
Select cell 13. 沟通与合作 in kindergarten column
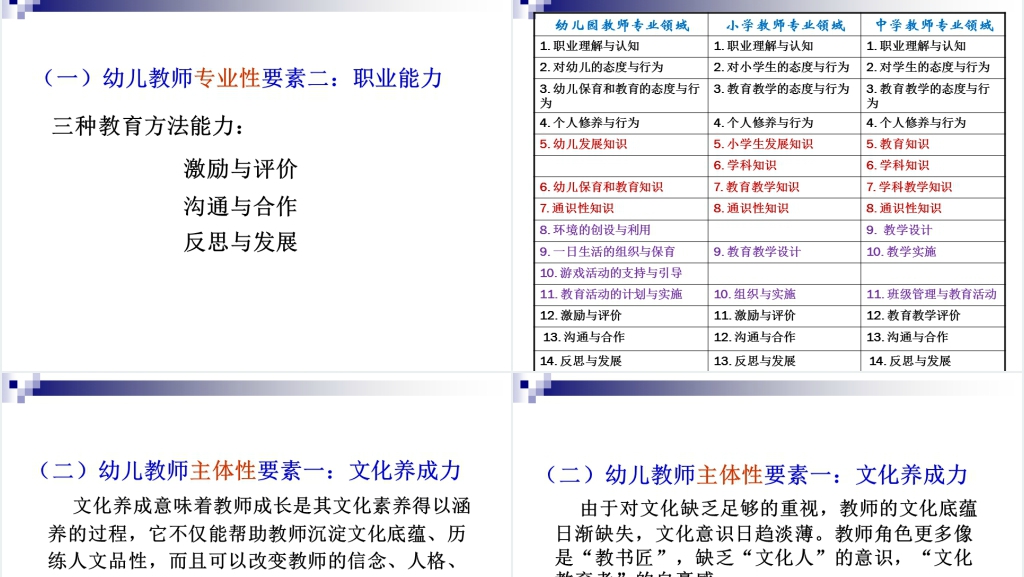pyautogui.click(x=622, y=337)
